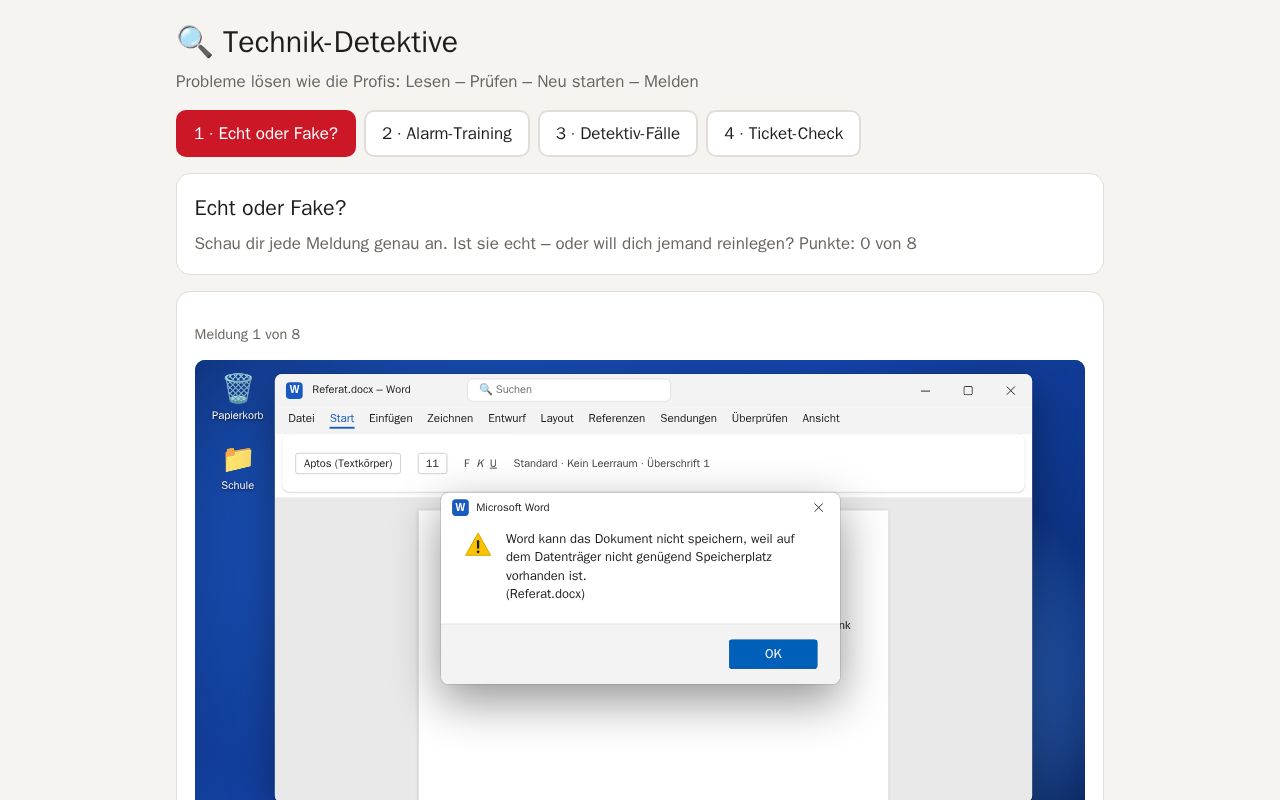Maximize the Referat.docx Word window

(968, 391)
